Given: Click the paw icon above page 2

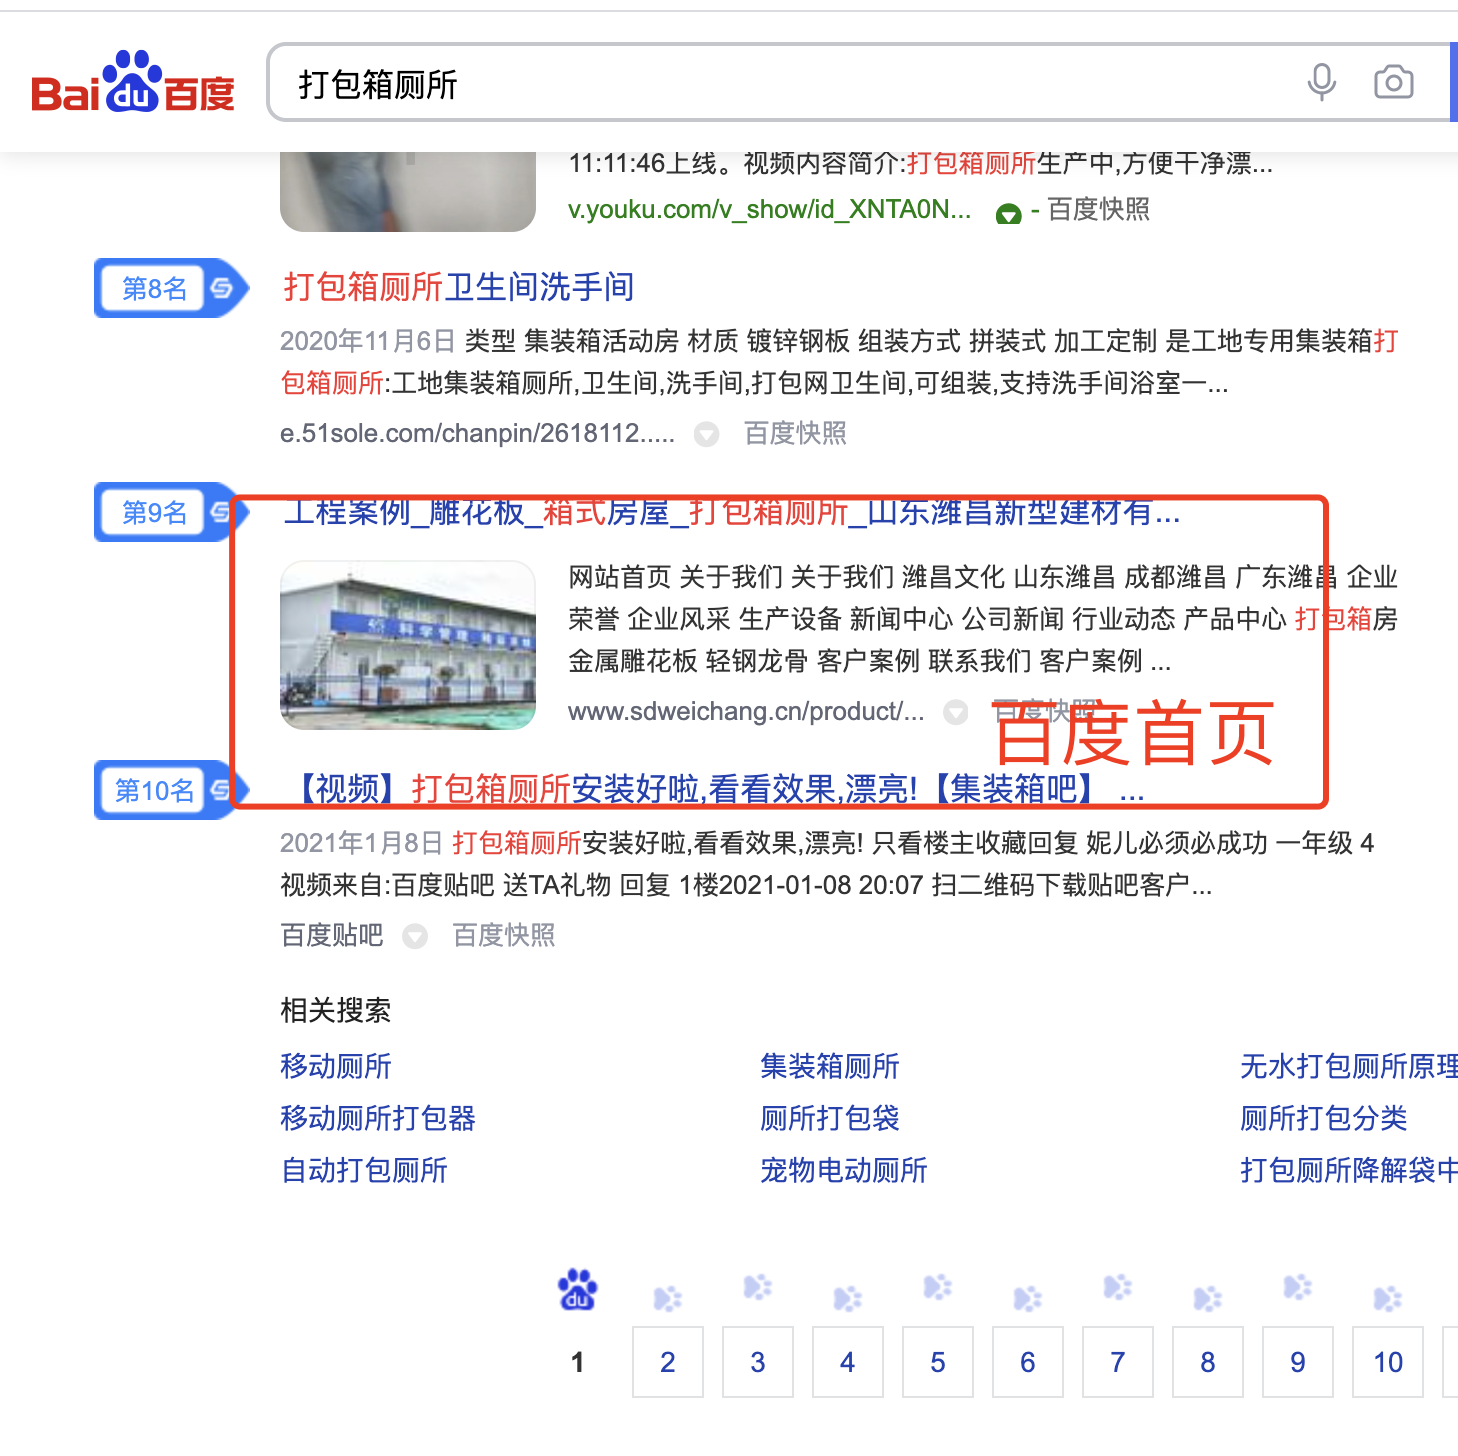Looking at the screenshot, I should click(x=667, y=1298).
